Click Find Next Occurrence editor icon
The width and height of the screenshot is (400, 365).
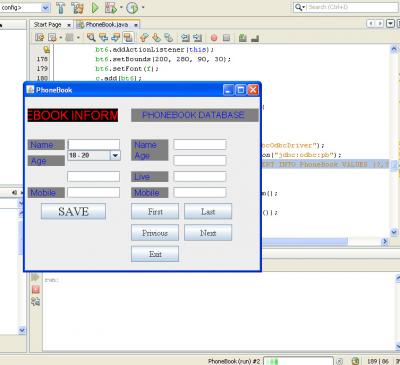[x=115, y=37]
